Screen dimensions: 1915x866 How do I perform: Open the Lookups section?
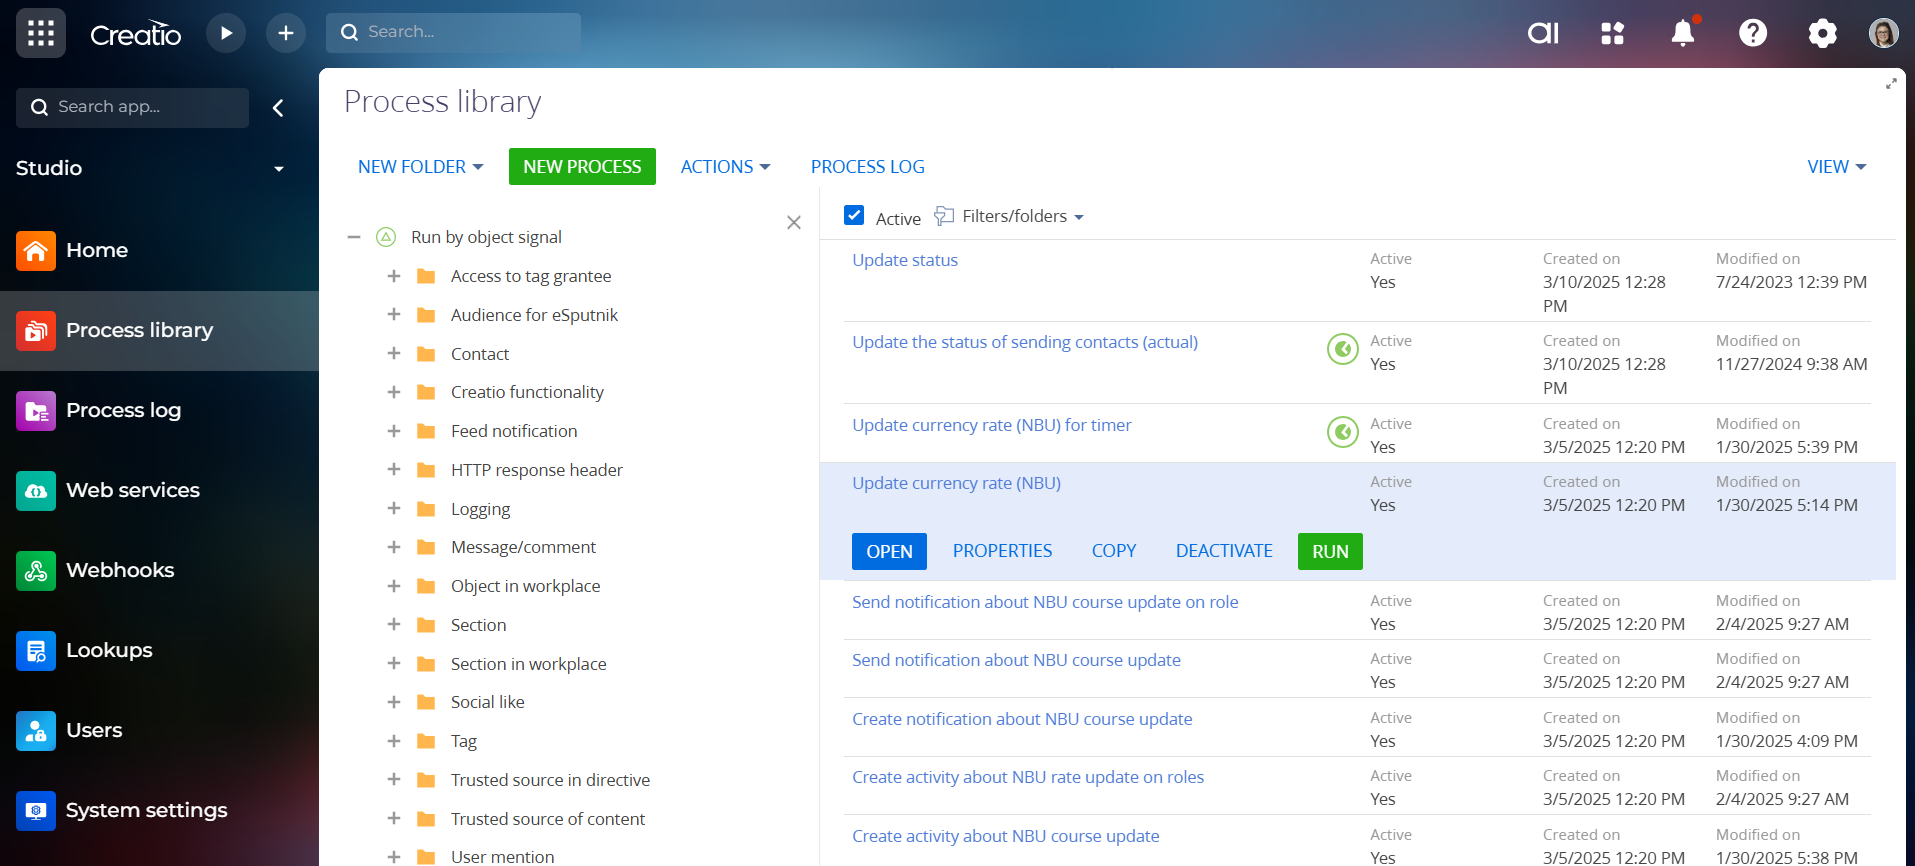tap(109, 650)
